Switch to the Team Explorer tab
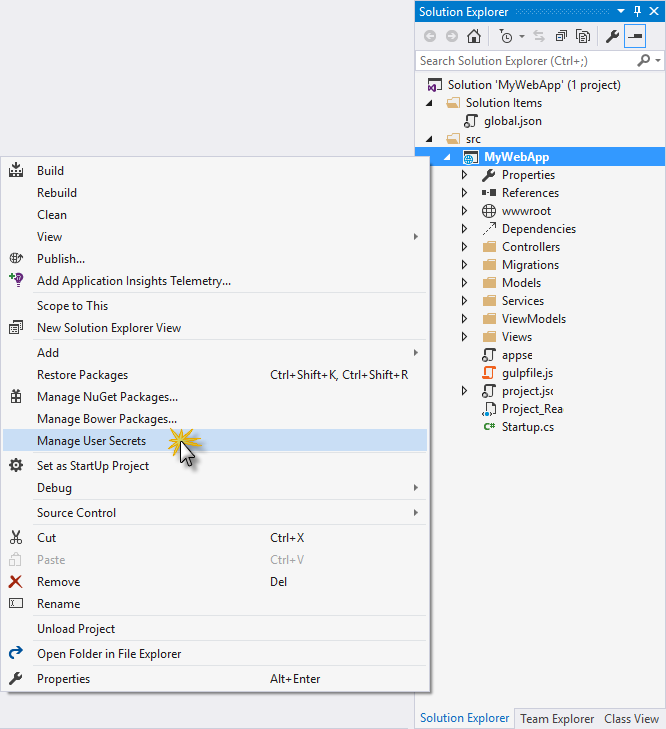 tap(557, 719)
